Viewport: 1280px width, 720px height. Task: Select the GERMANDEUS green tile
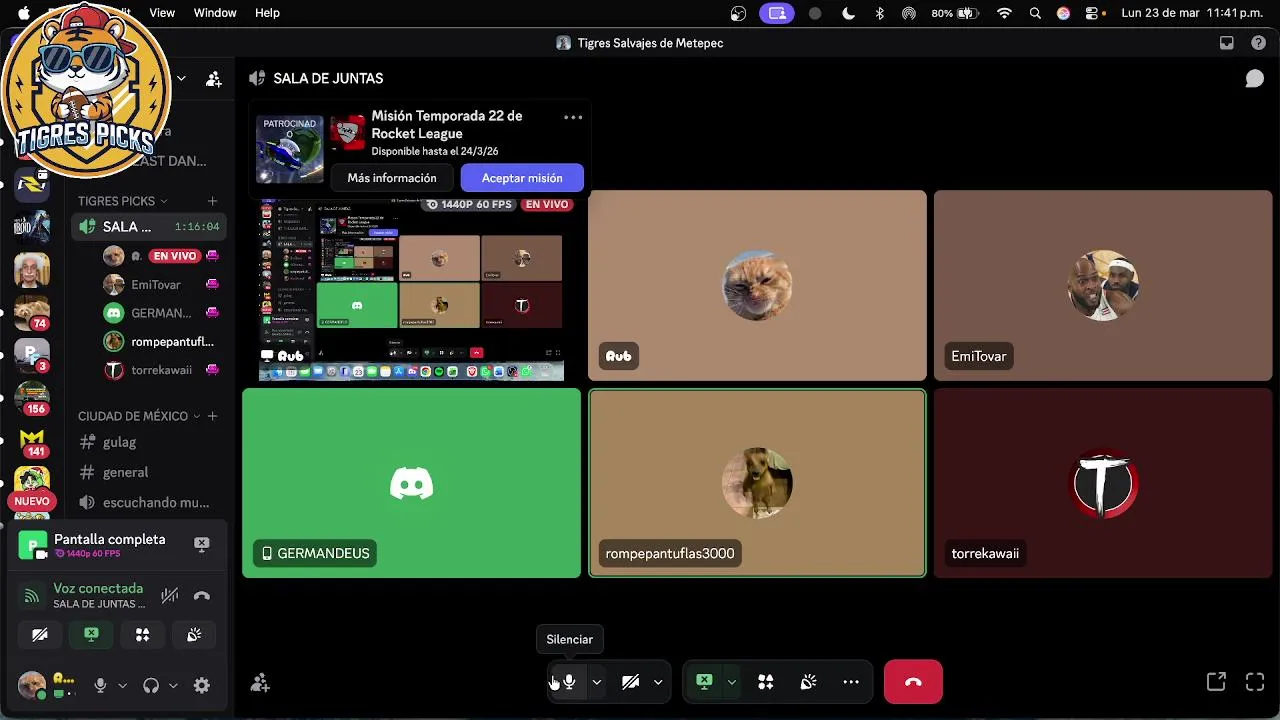coord(411,483)
